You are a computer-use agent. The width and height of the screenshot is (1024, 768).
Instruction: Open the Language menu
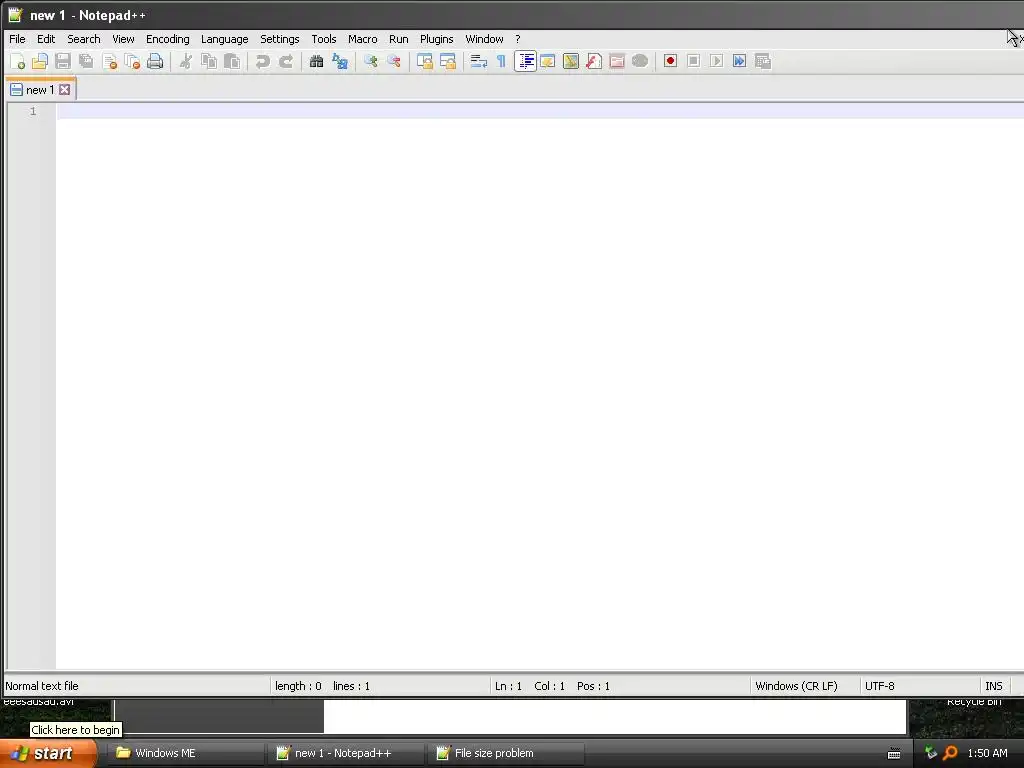(x=224, y=39)
